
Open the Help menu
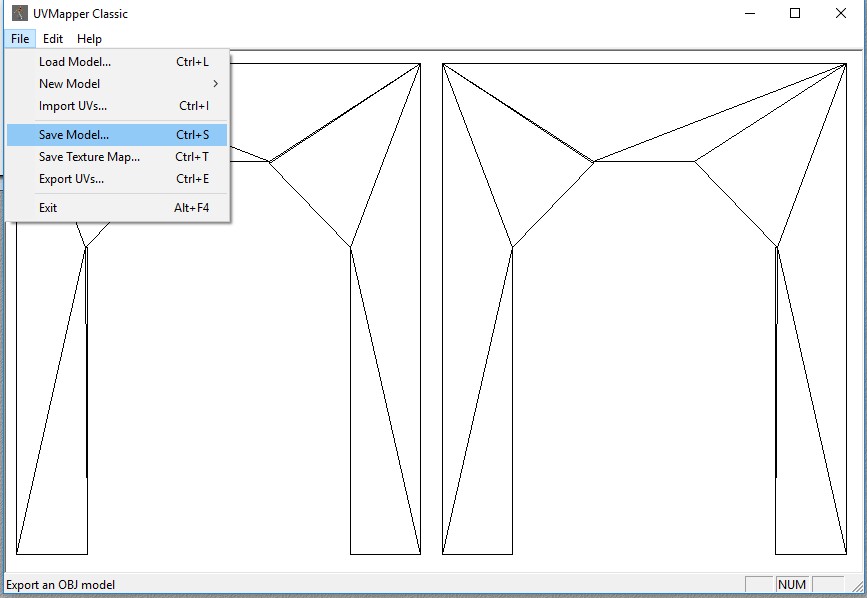pyautogui.click(x=89, y=39)
